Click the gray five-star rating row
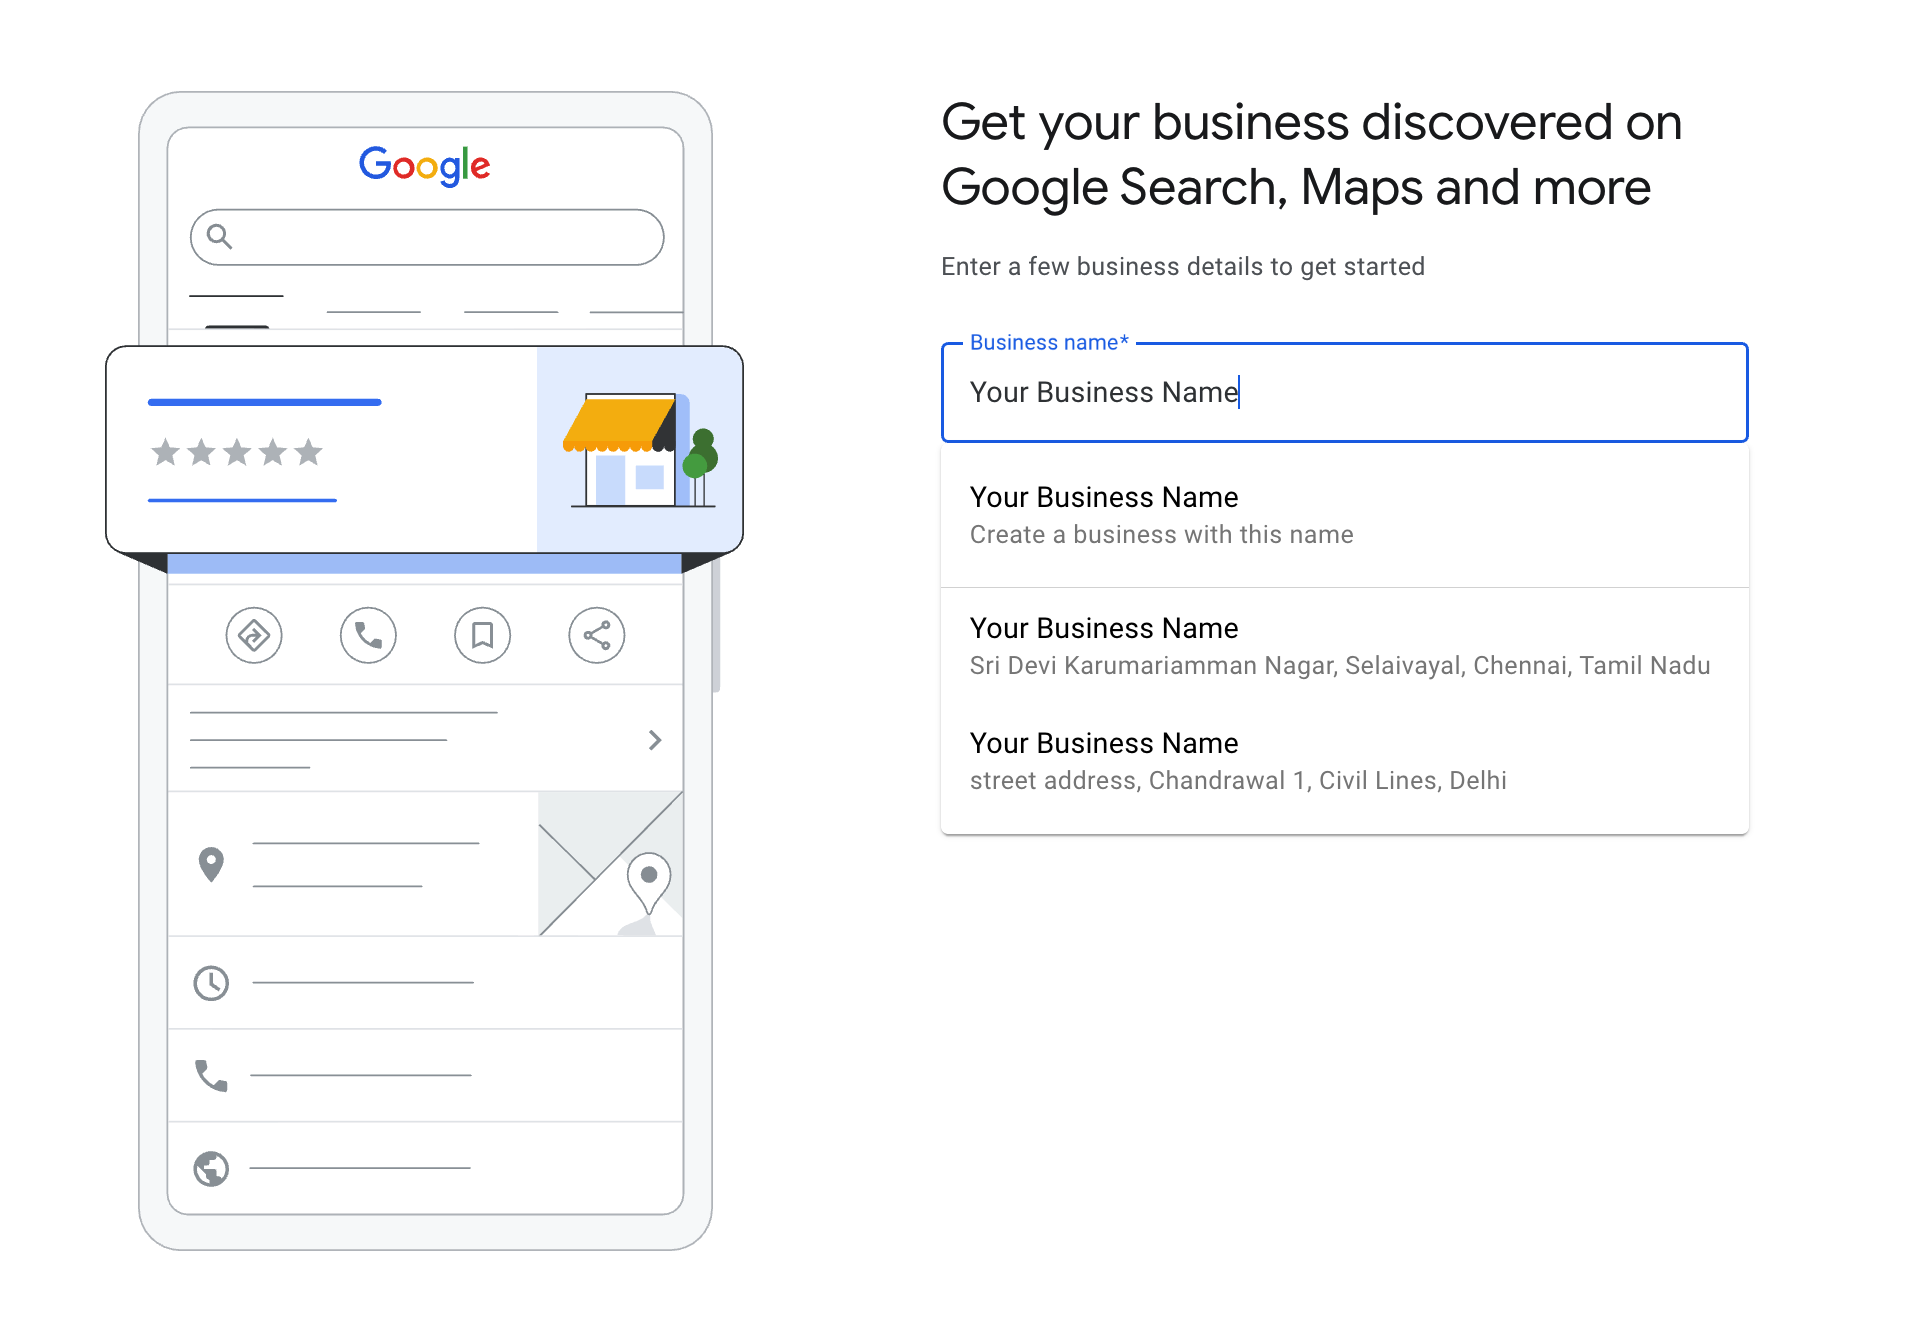Screen dimensions: 1932x1344 tap(237, 452)
